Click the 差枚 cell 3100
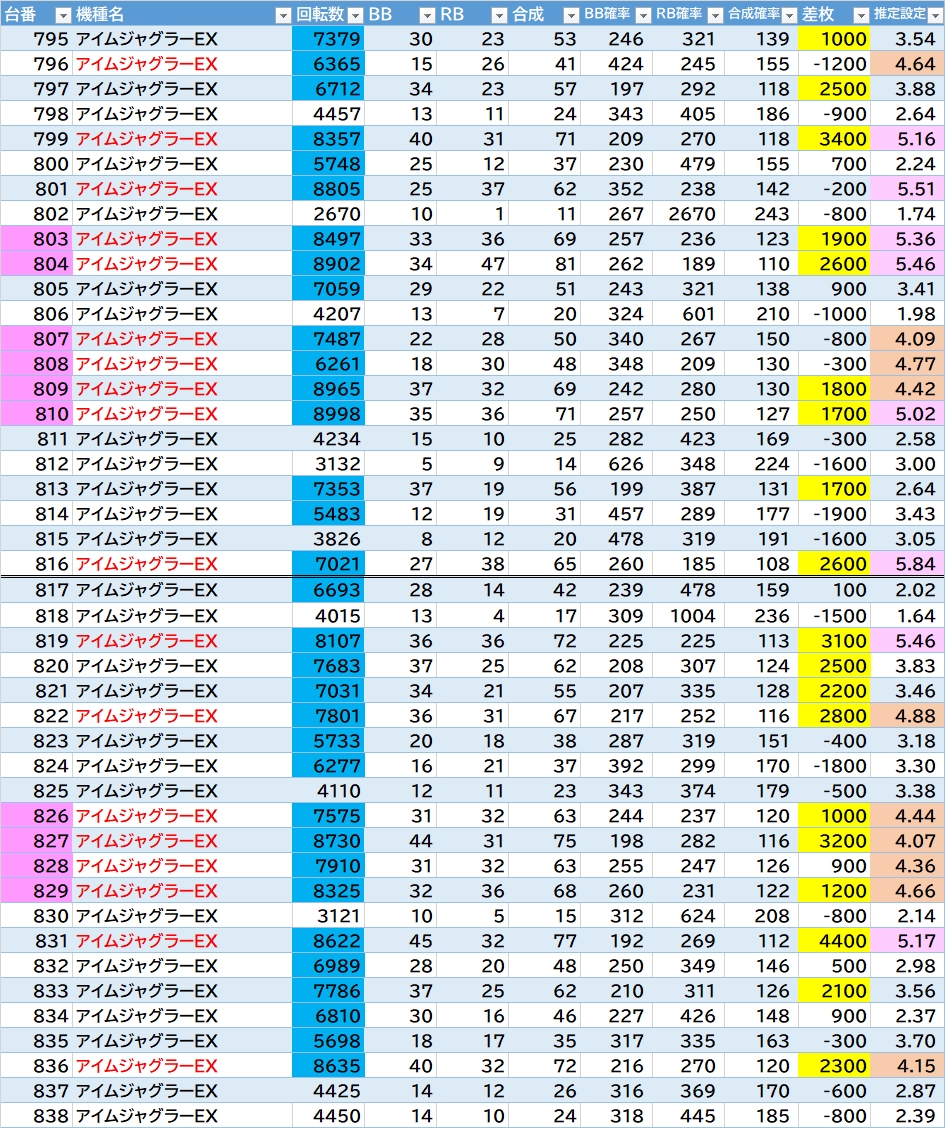 [834, 641]
